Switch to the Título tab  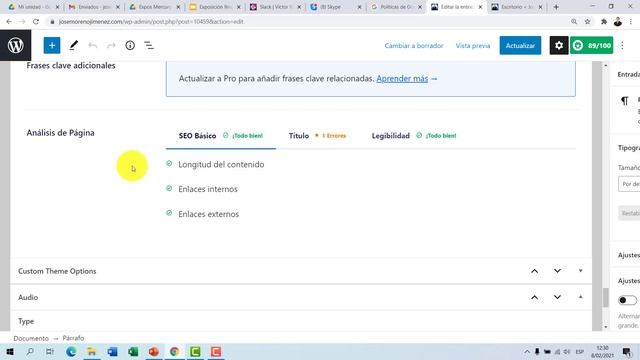(317, 136)
